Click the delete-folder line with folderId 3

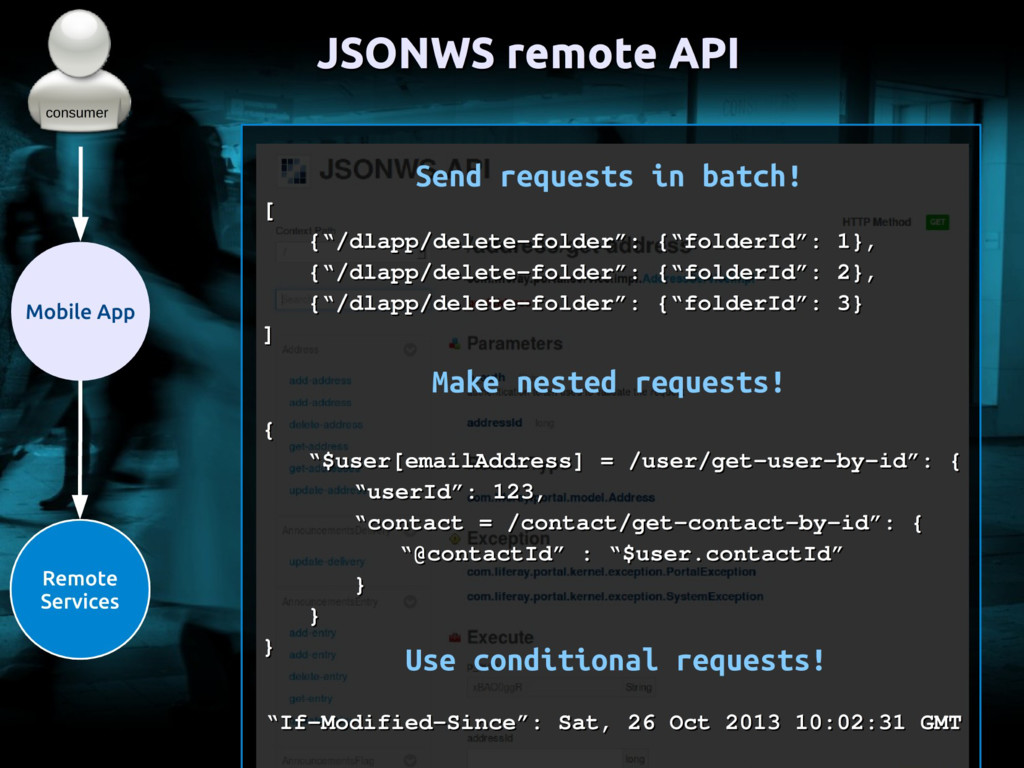tap(586, 303)
